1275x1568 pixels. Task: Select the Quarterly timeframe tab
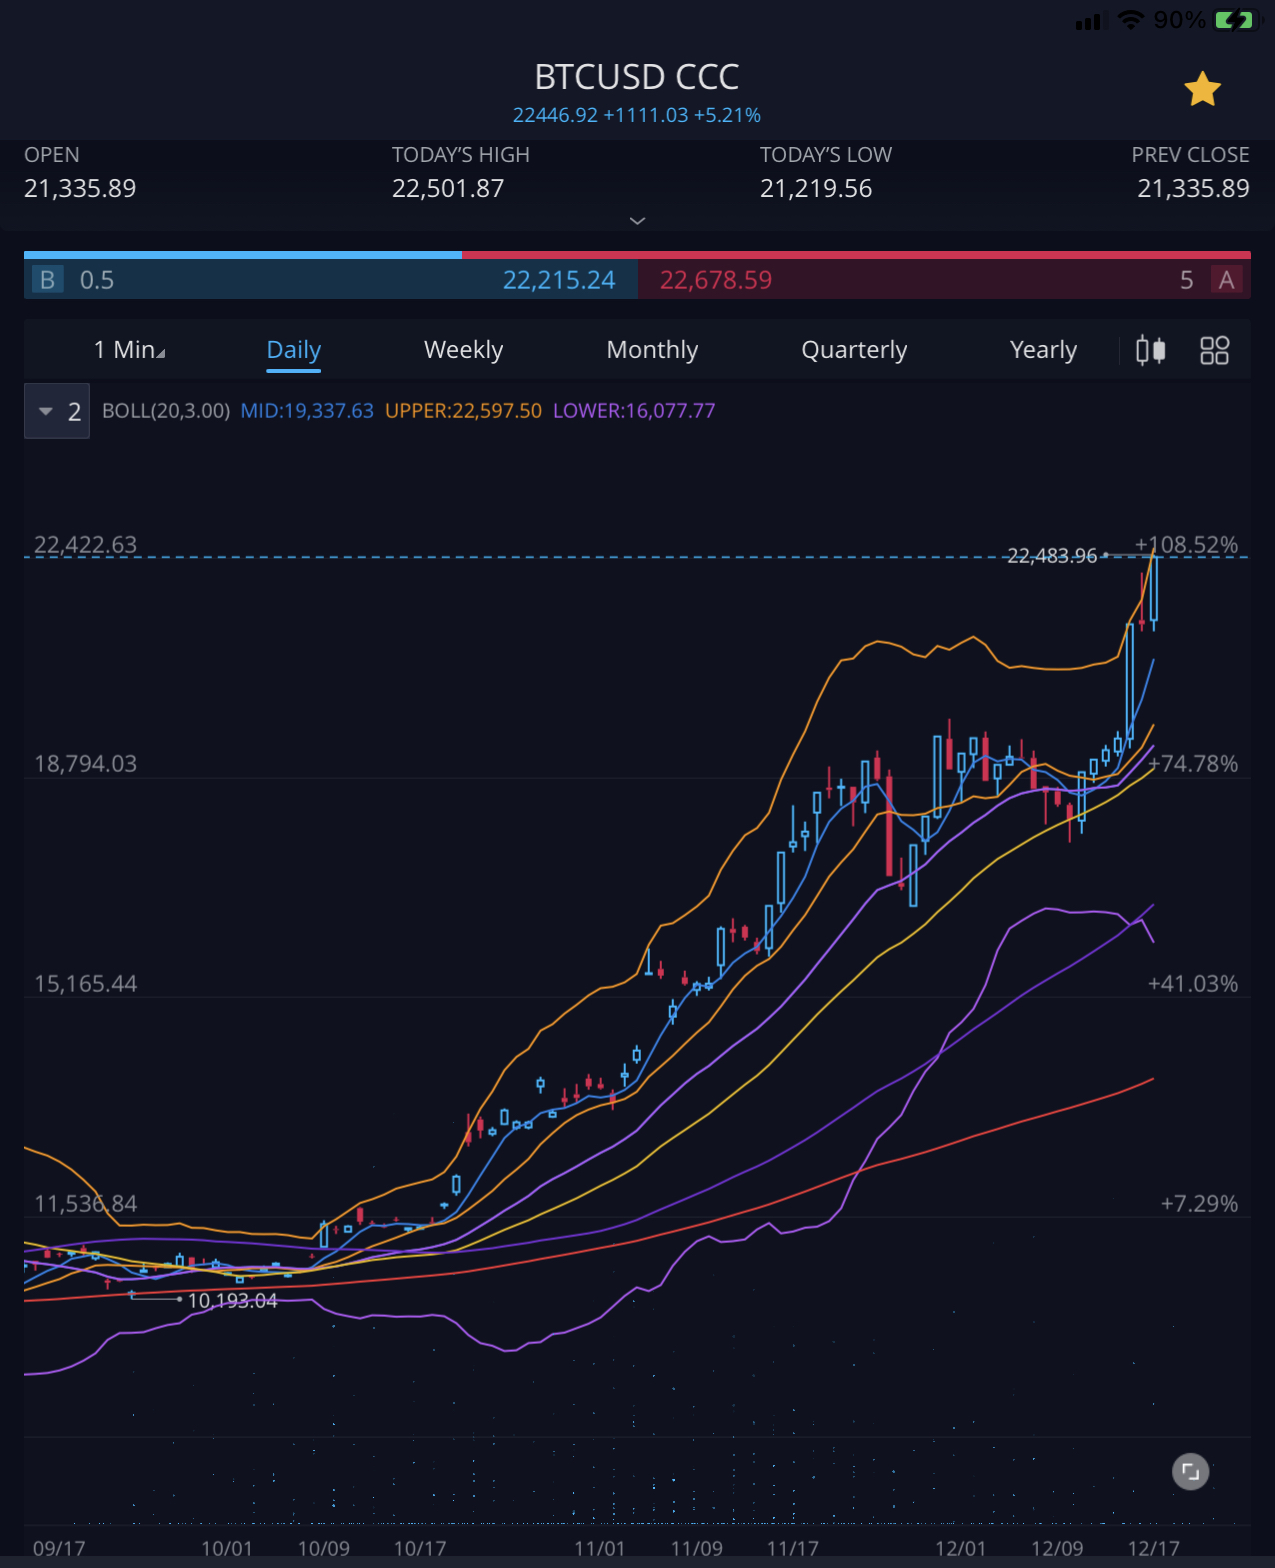tap(854, 350)
